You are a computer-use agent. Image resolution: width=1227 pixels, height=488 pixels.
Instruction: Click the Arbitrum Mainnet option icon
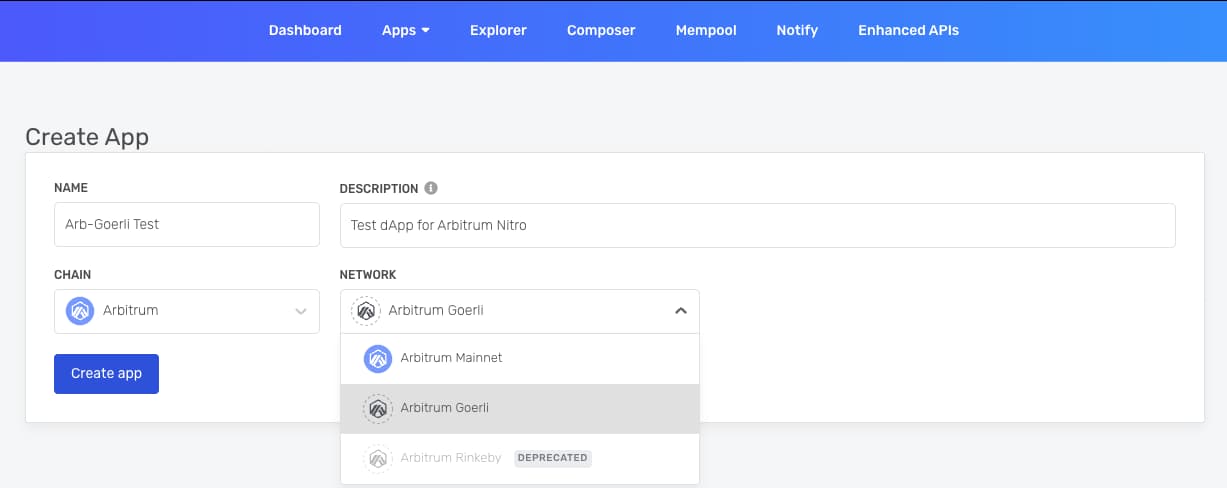(377, 358)
